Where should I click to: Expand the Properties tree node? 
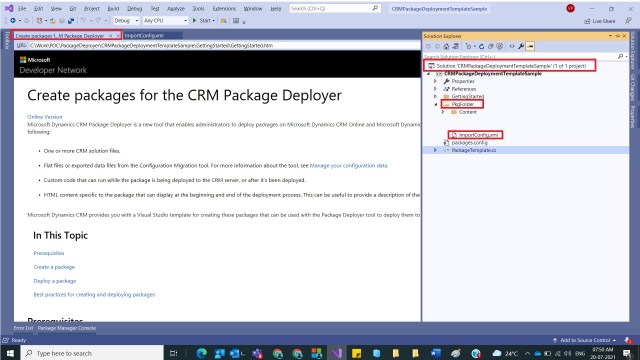[435, 81]
